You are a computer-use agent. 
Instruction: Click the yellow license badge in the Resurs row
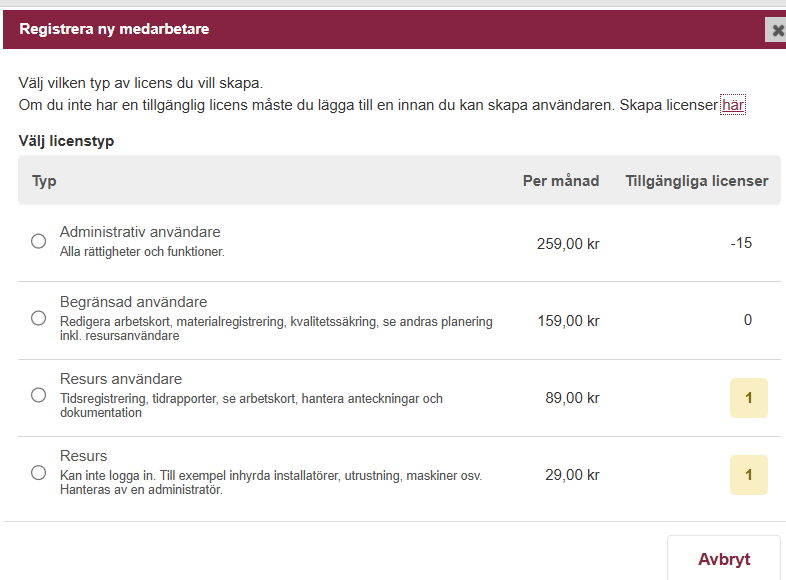749,475
